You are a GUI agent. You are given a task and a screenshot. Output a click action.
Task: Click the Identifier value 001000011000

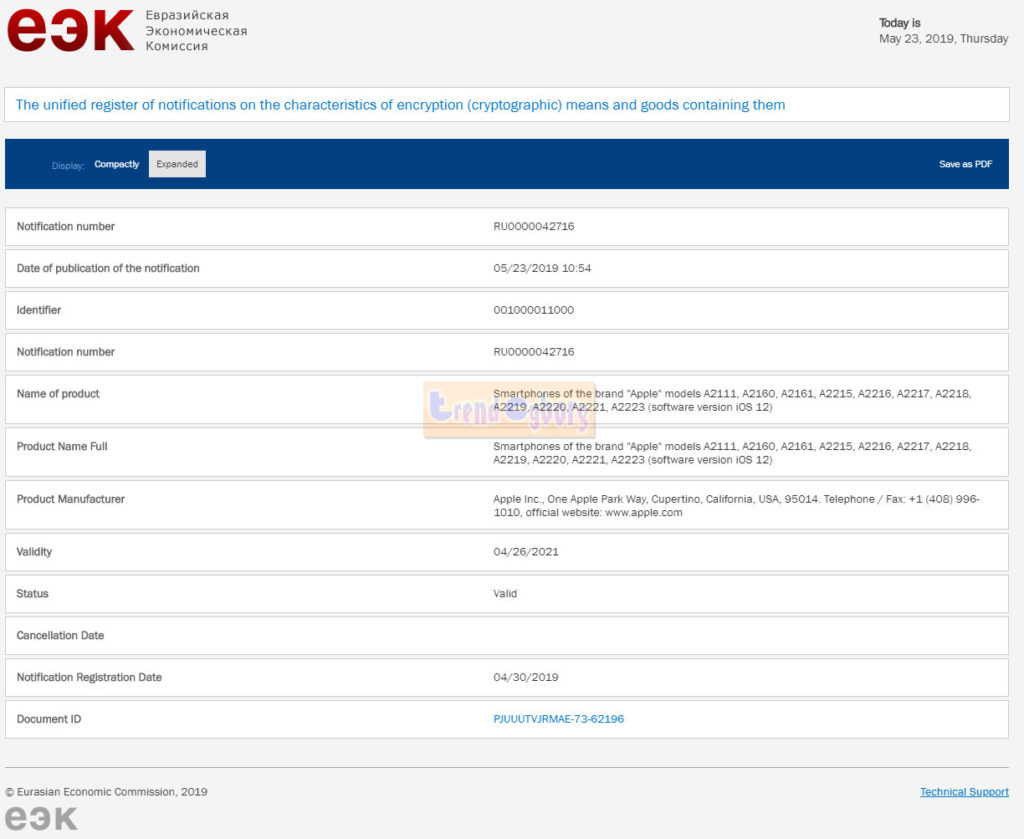coord(533,310)
